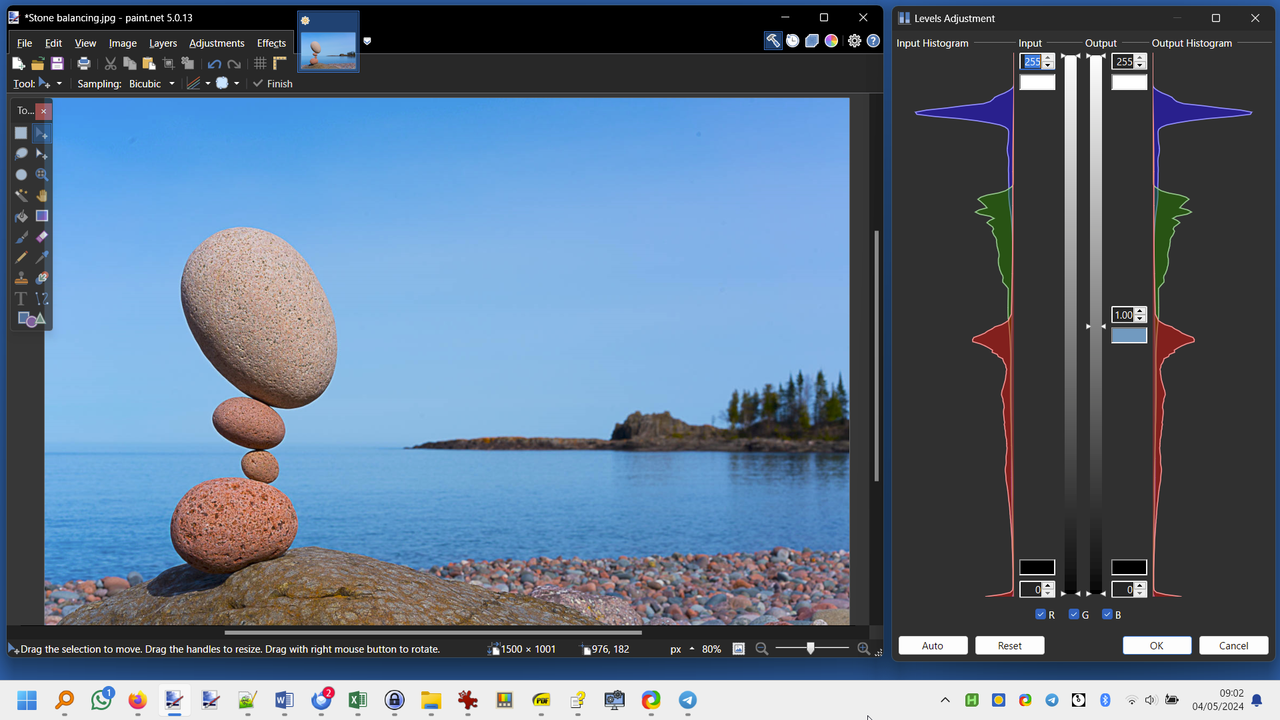Select the Eraser tool
Screen dimensions: 1280x720
click(x=43, y=236)
